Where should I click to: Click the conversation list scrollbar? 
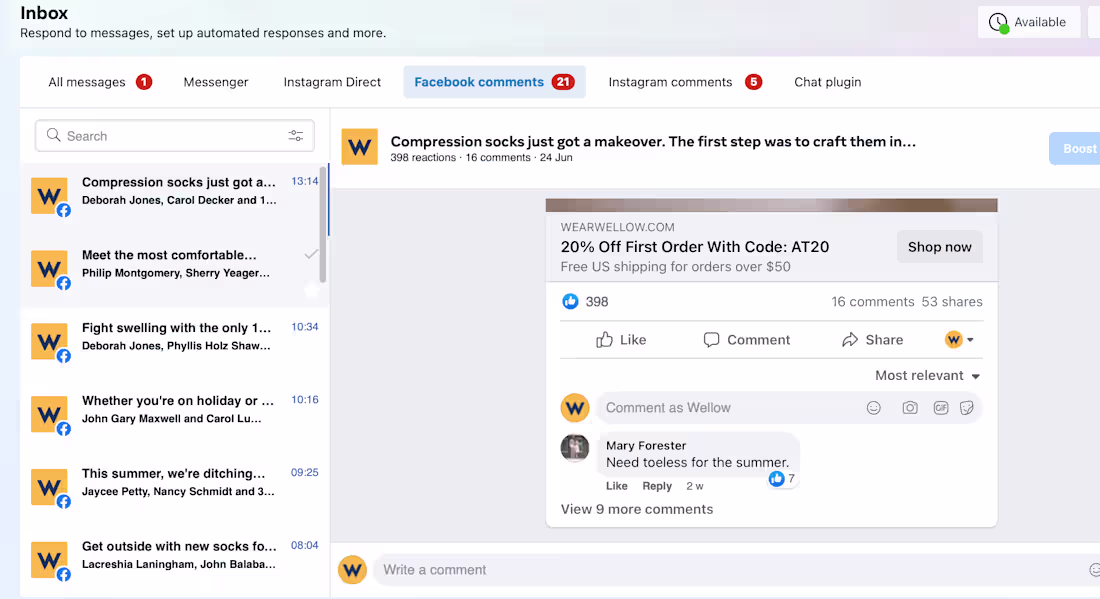[x=323, y=223]
